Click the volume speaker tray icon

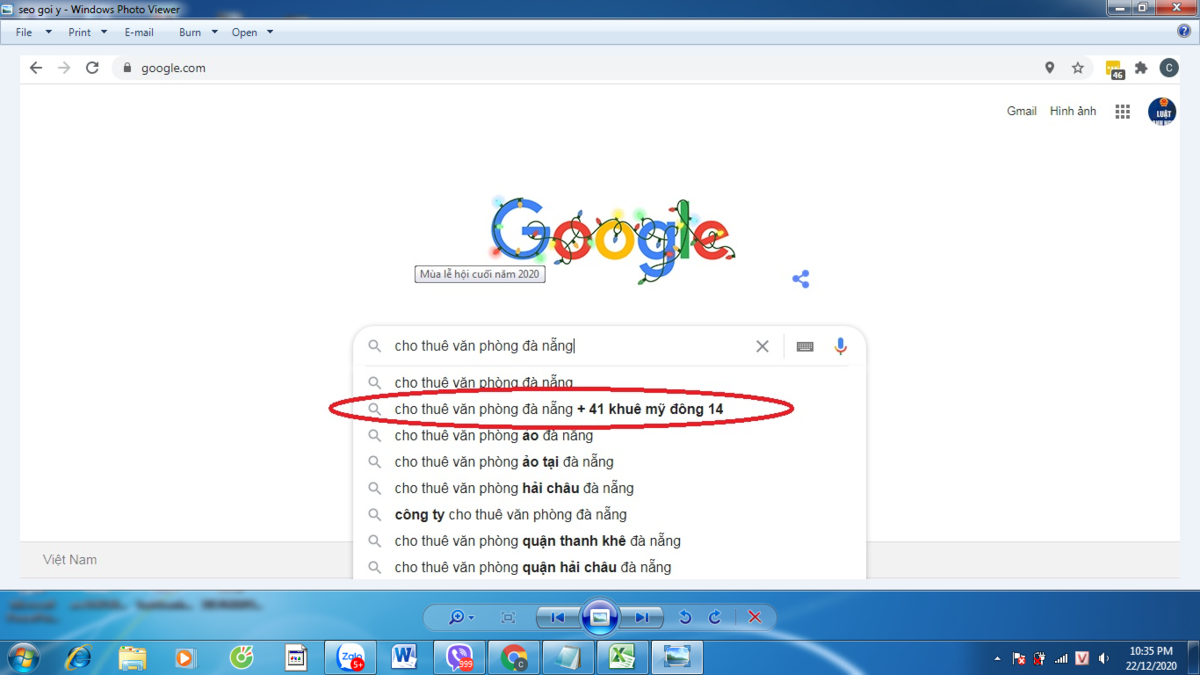click(x=1104, y=659)
